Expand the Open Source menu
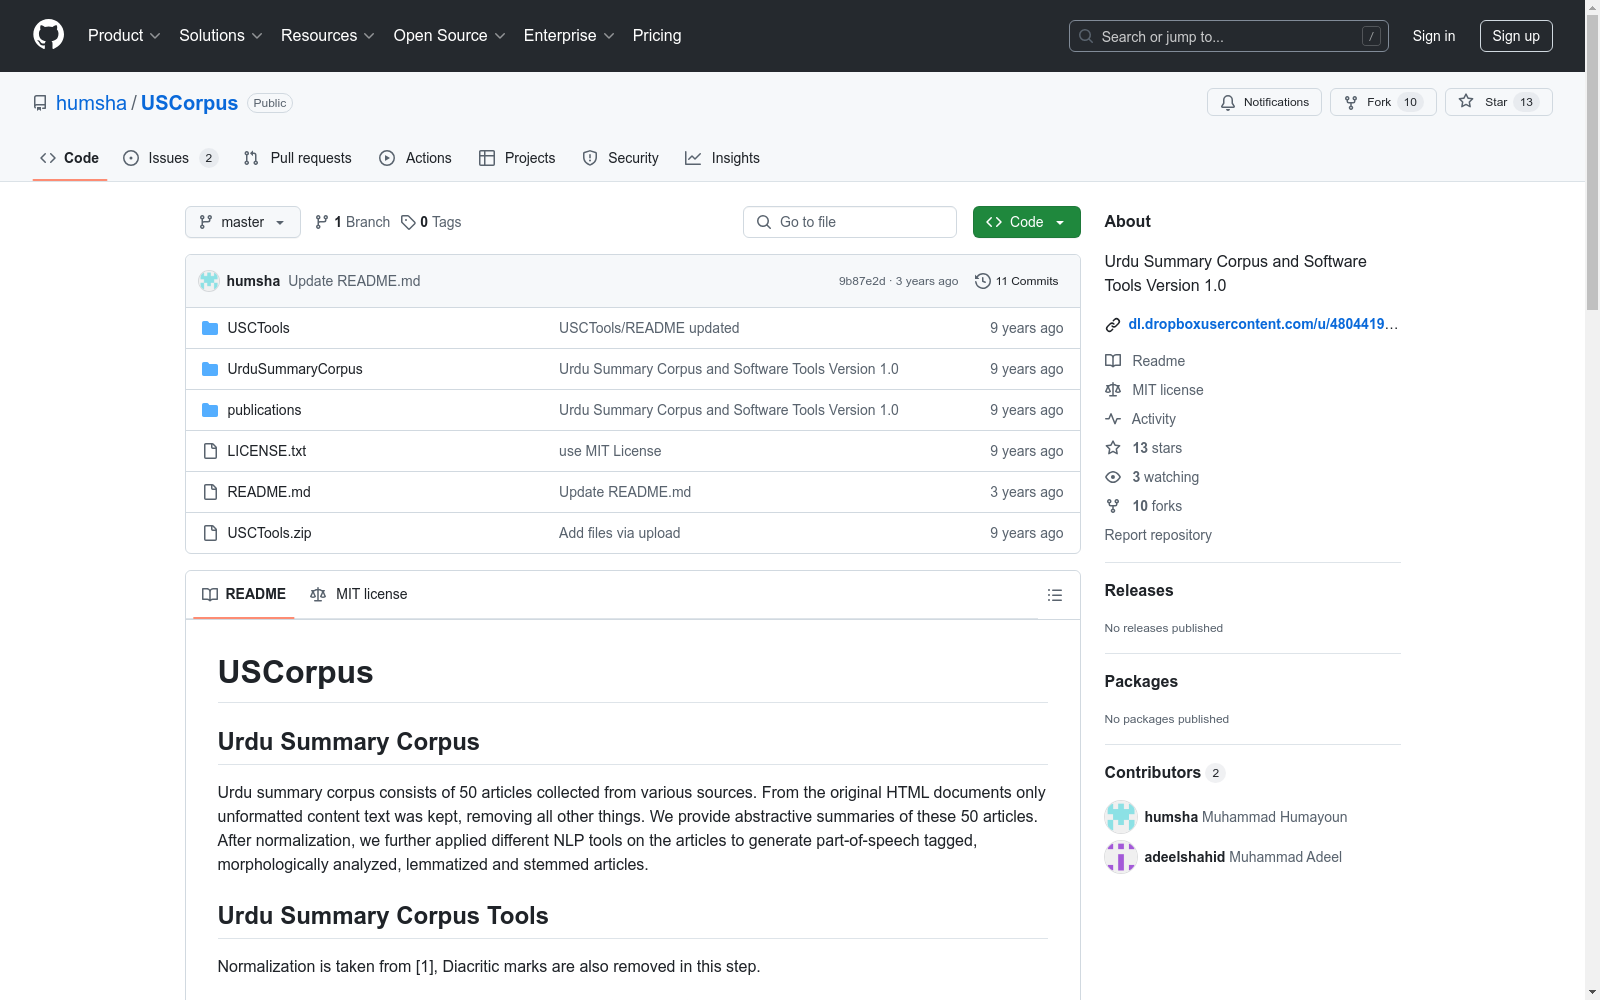Screen dimensions: 1600x1000 [x=450, y=36]
